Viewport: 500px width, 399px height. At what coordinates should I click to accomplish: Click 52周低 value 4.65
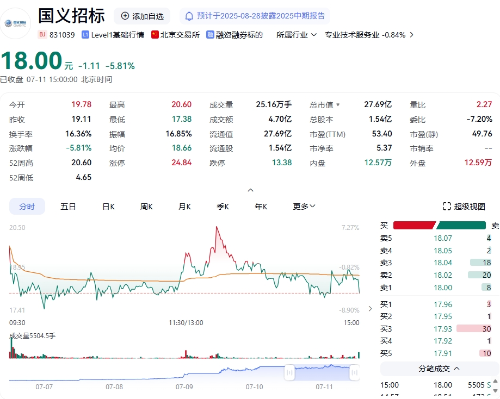pos(83,177)
